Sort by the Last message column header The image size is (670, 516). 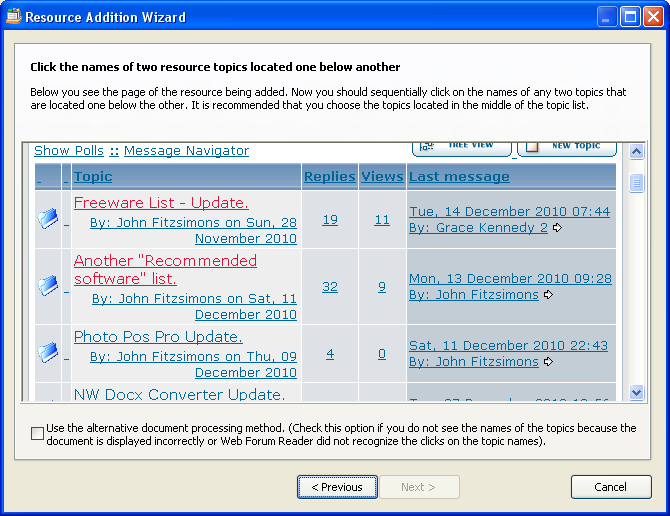coord(459,177)
